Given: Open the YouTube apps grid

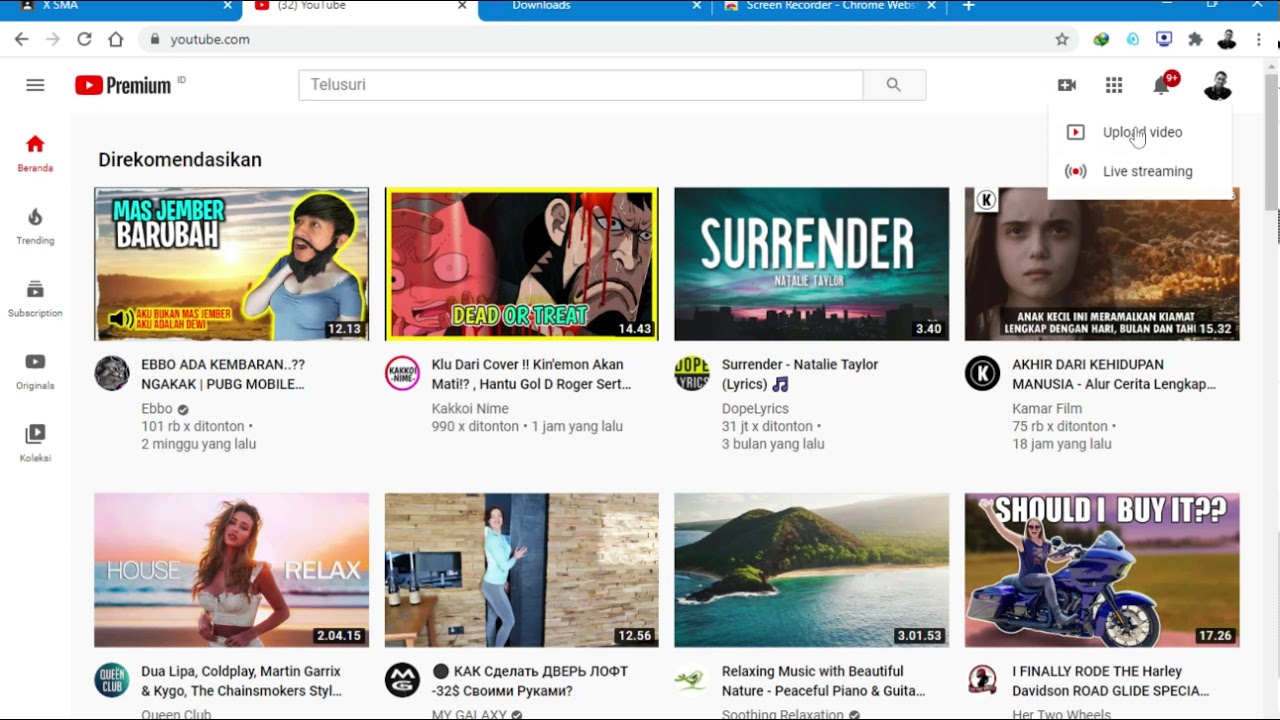Looking at the screenshot, I should tap(1114, 85).
